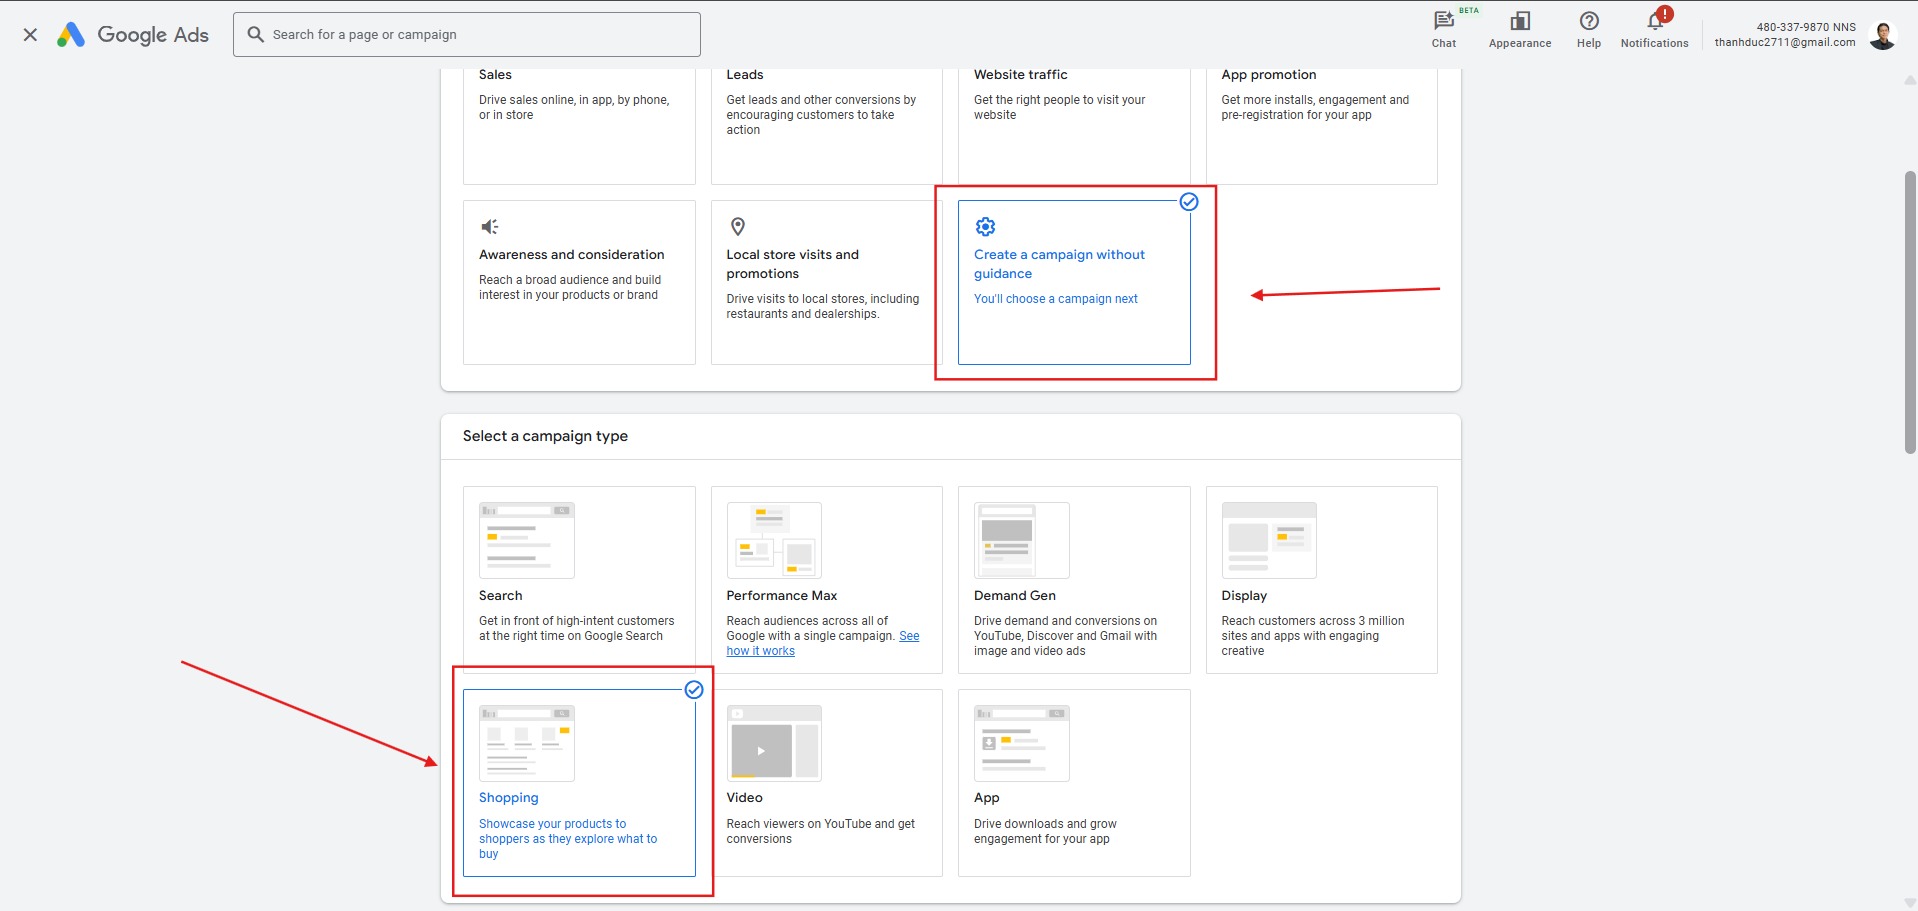Click the Google Ads logo
1918x911 pixels.
click(x=132, y=35)
